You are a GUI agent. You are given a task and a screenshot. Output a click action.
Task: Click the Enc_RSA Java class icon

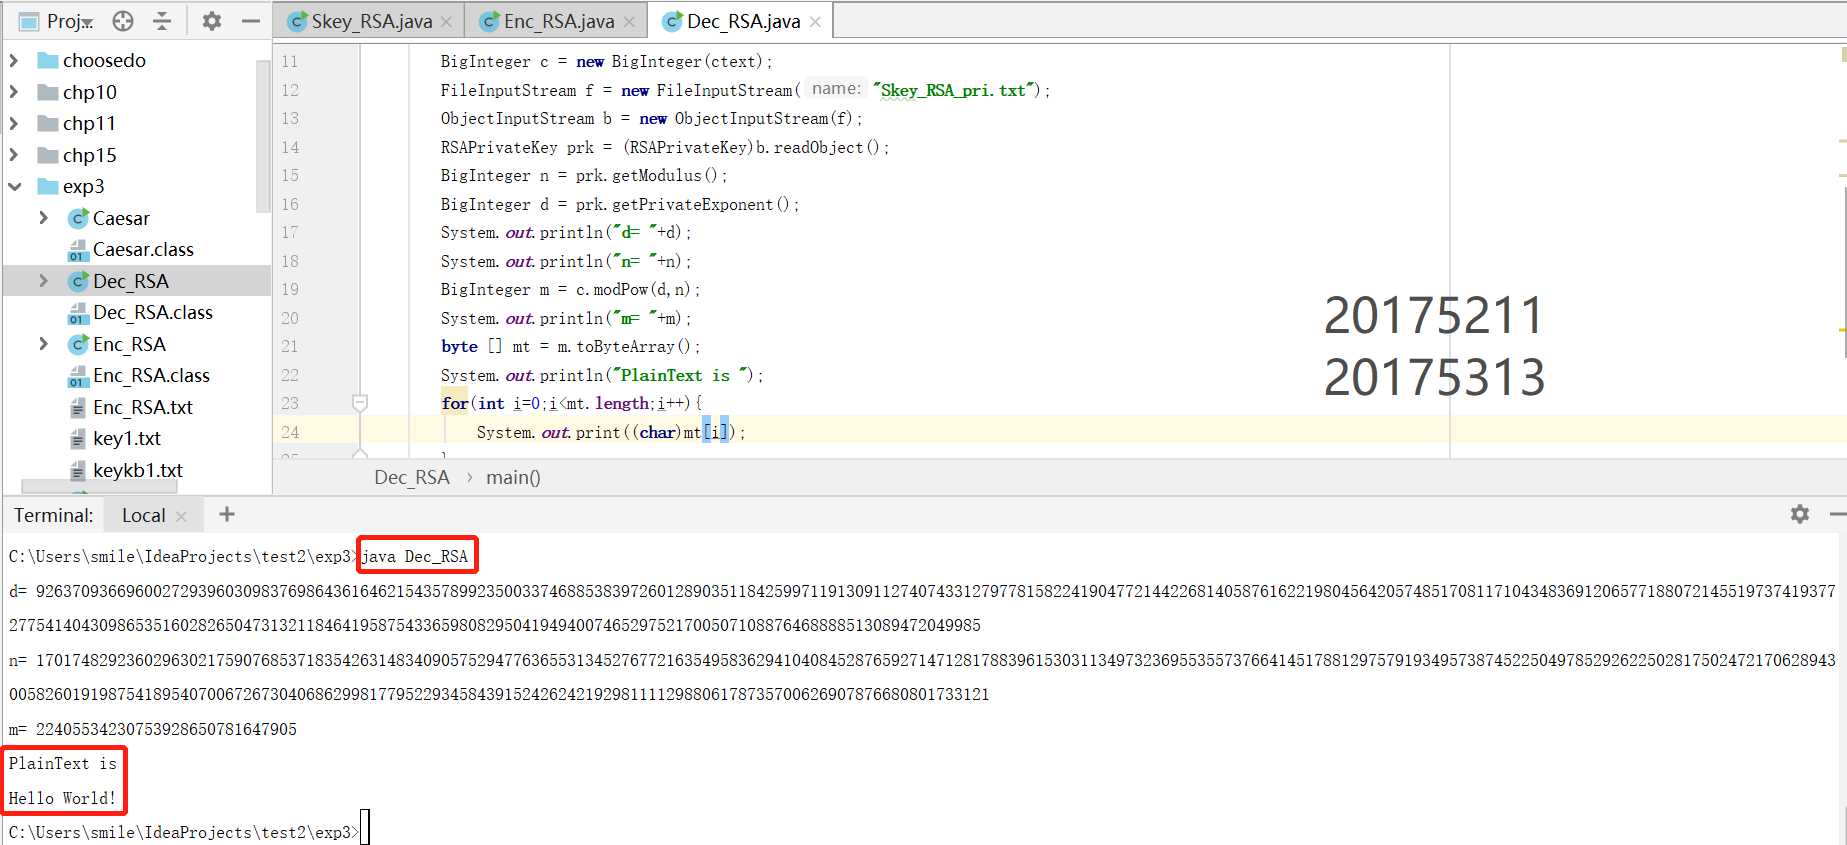coord(78,344)
